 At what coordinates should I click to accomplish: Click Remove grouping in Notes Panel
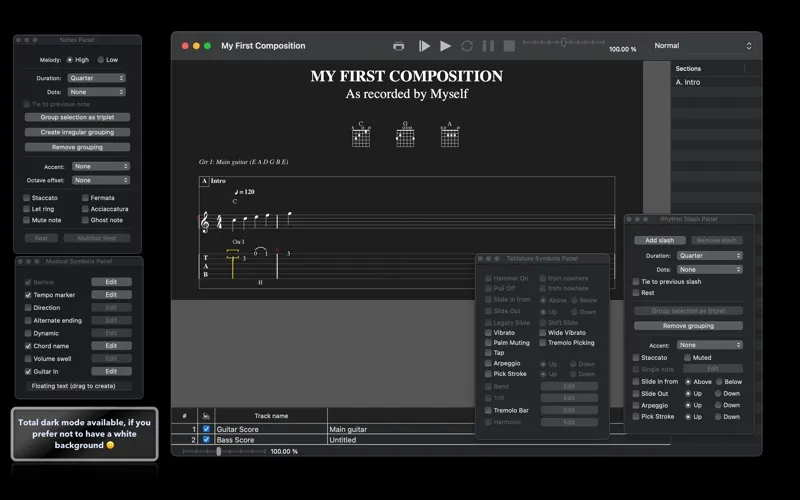coord(77,147)
